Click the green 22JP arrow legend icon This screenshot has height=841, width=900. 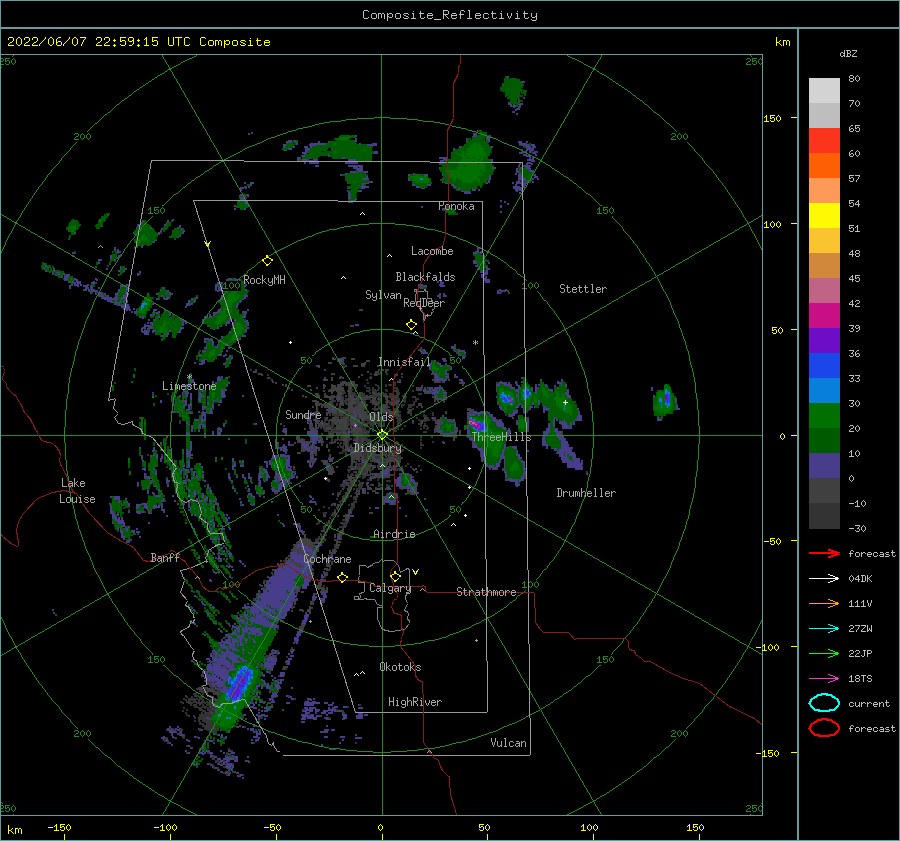(x=824, y=653)
